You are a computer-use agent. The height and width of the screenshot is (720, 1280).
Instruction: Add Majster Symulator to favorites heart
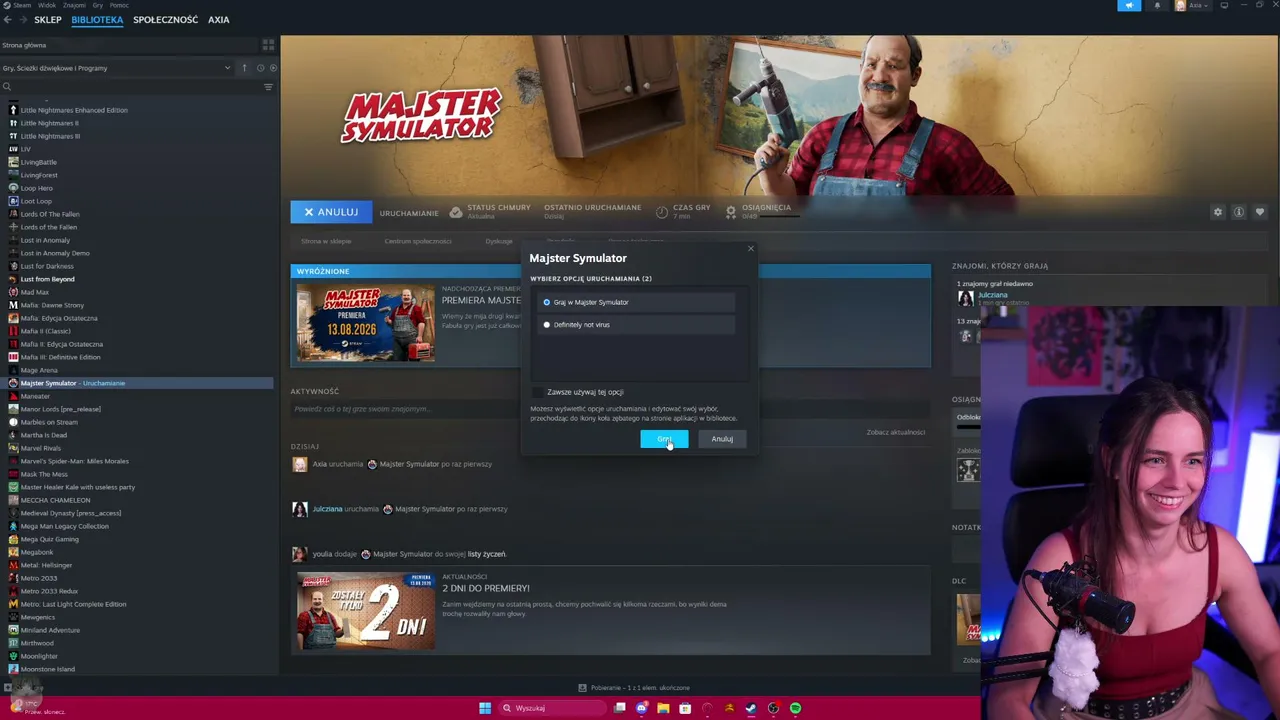click(x=1259, y=212)
